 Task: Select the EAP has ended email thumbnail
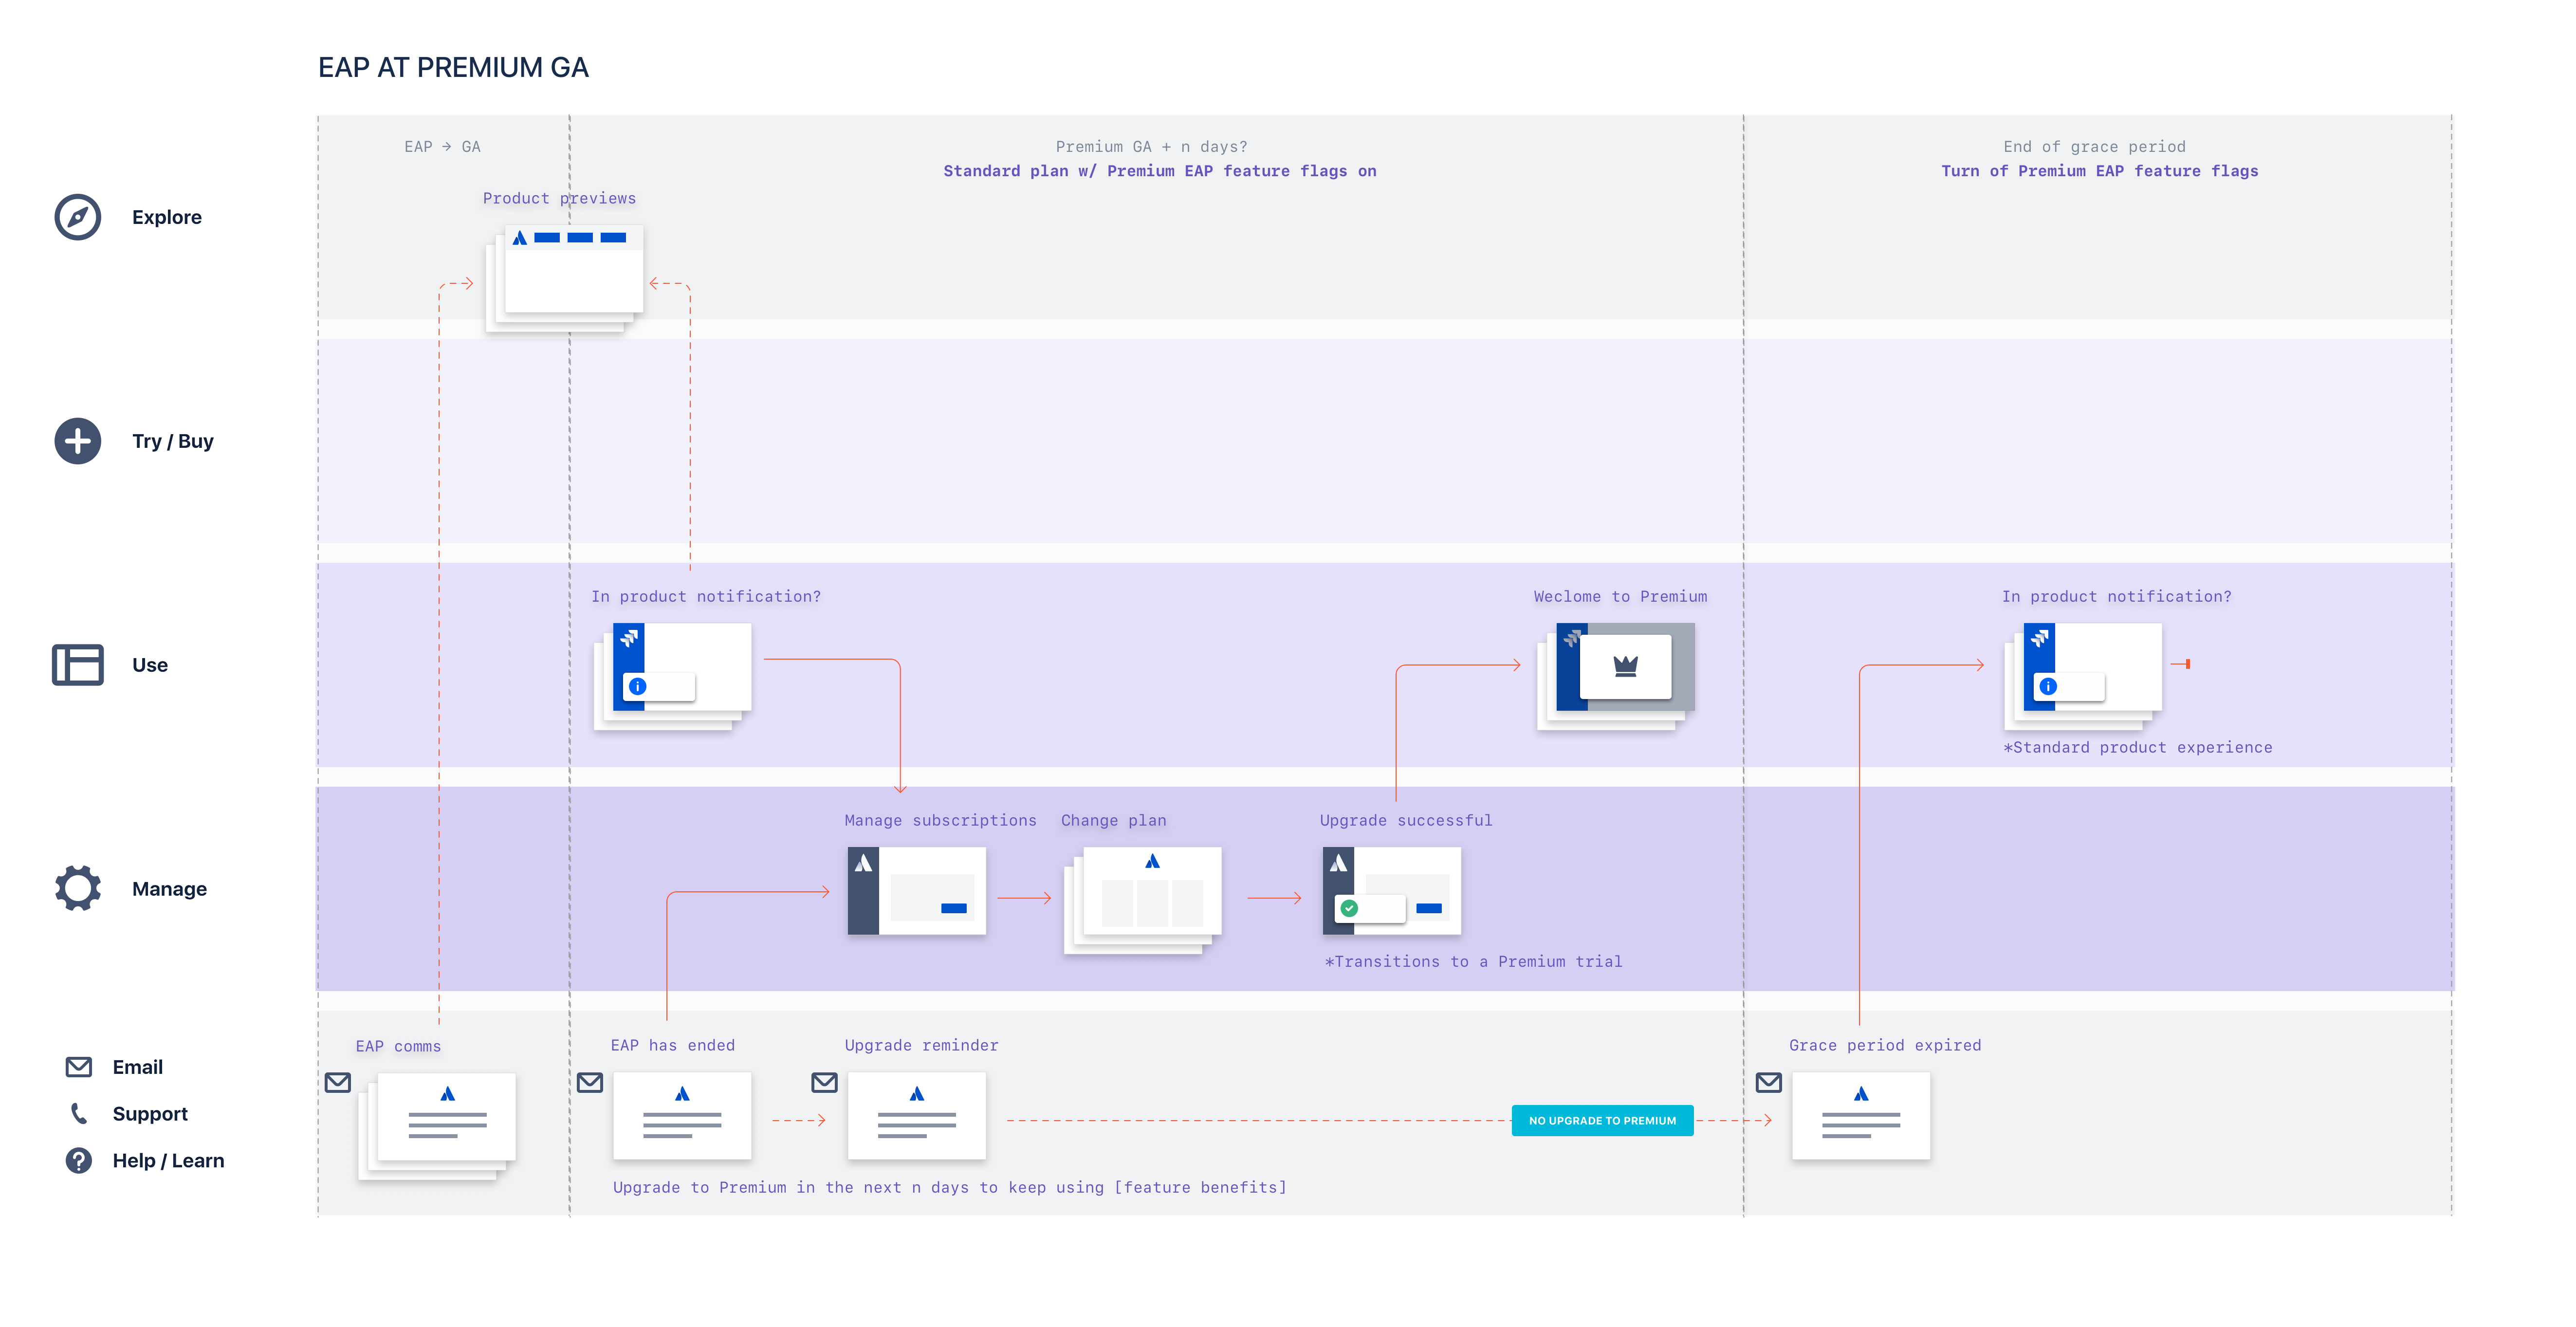coord(682,1116)
